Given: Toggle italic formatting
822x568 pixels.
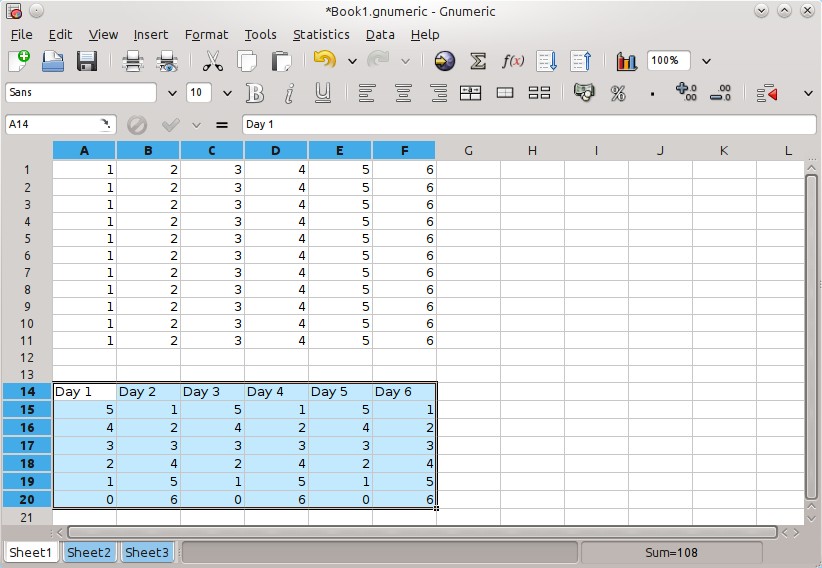Looking at the screenshot, I should click(289, 93).
